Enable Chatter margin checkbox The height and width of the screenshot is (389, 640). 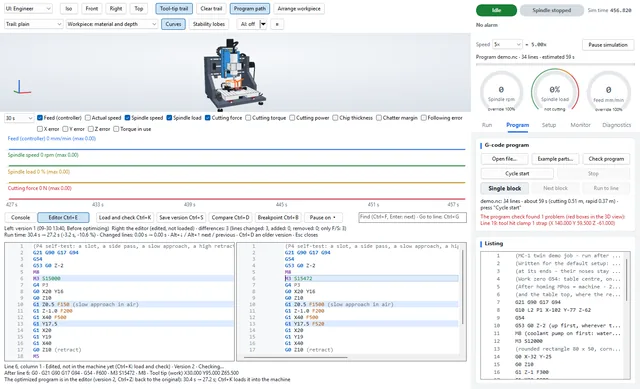click(379, 118)
